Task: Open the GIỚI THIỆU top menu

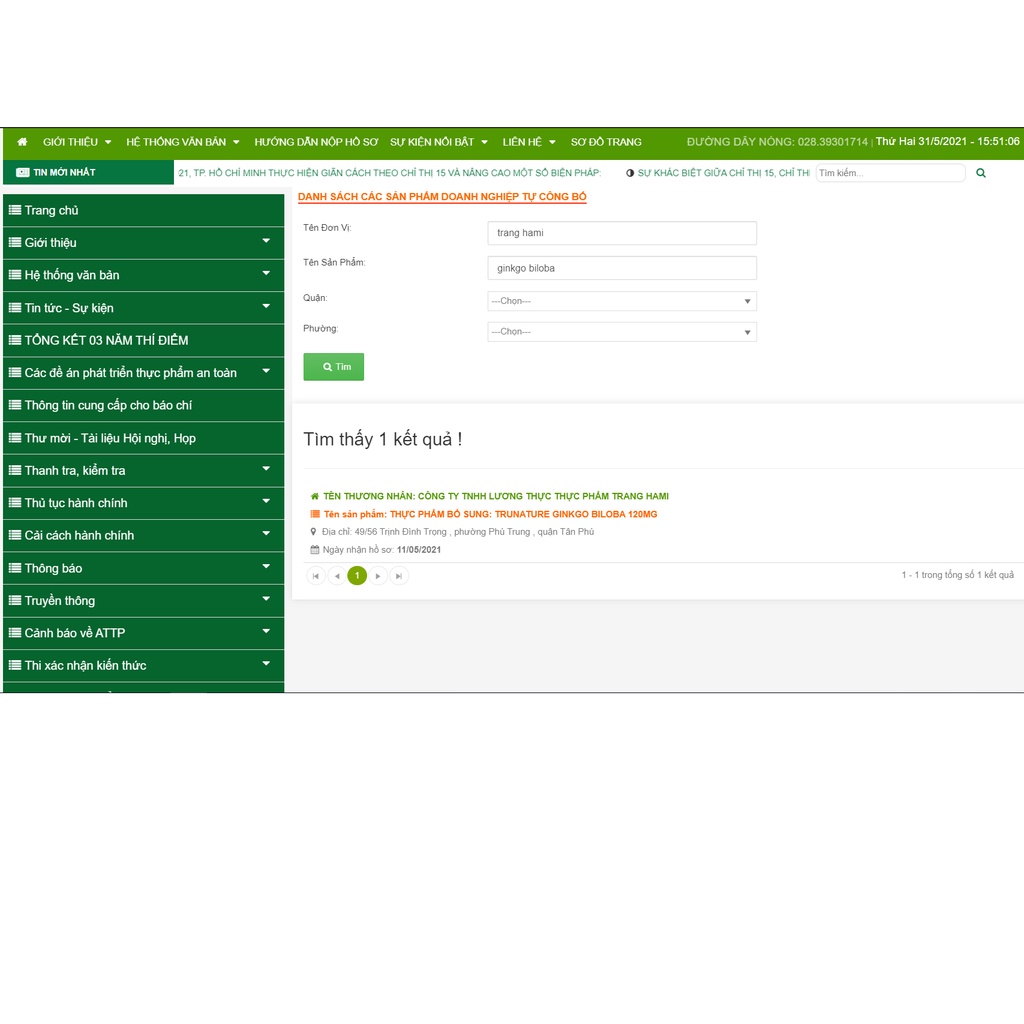Action: [77, 142]
